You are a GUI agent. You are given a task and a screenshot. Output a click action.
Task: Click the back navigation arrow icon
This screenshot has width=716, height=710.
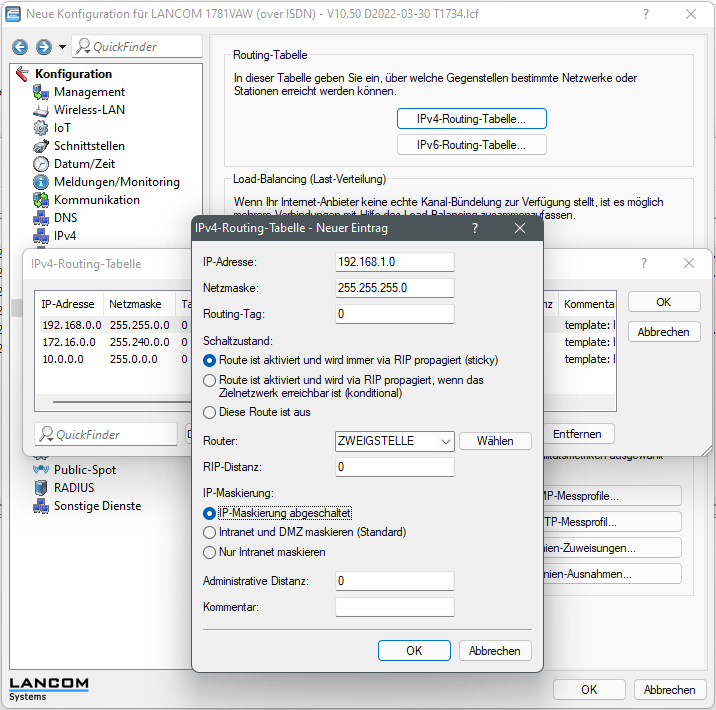pyautogui.click(x=20, y=47)
